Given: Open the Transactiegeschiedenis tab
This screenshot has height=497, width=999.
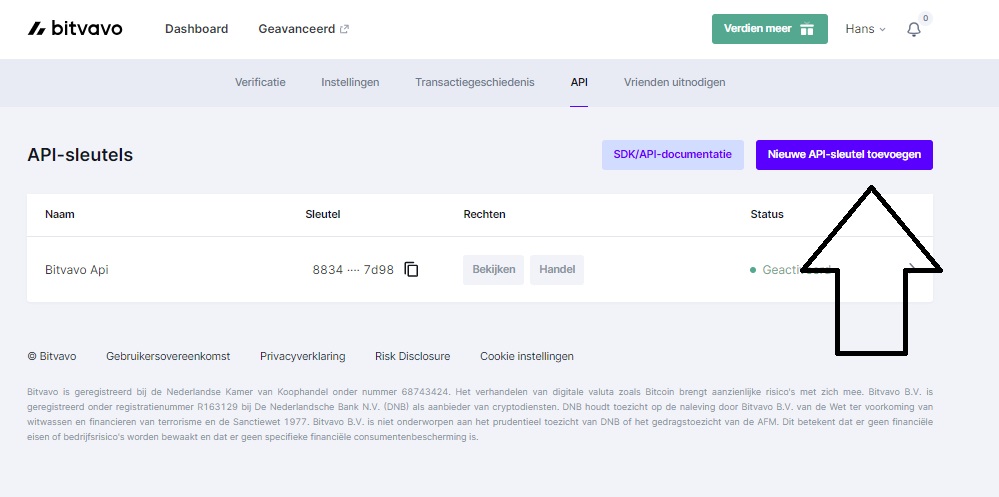Looking at the screenshot, I should pyautogui.click(x=474, y=82).
